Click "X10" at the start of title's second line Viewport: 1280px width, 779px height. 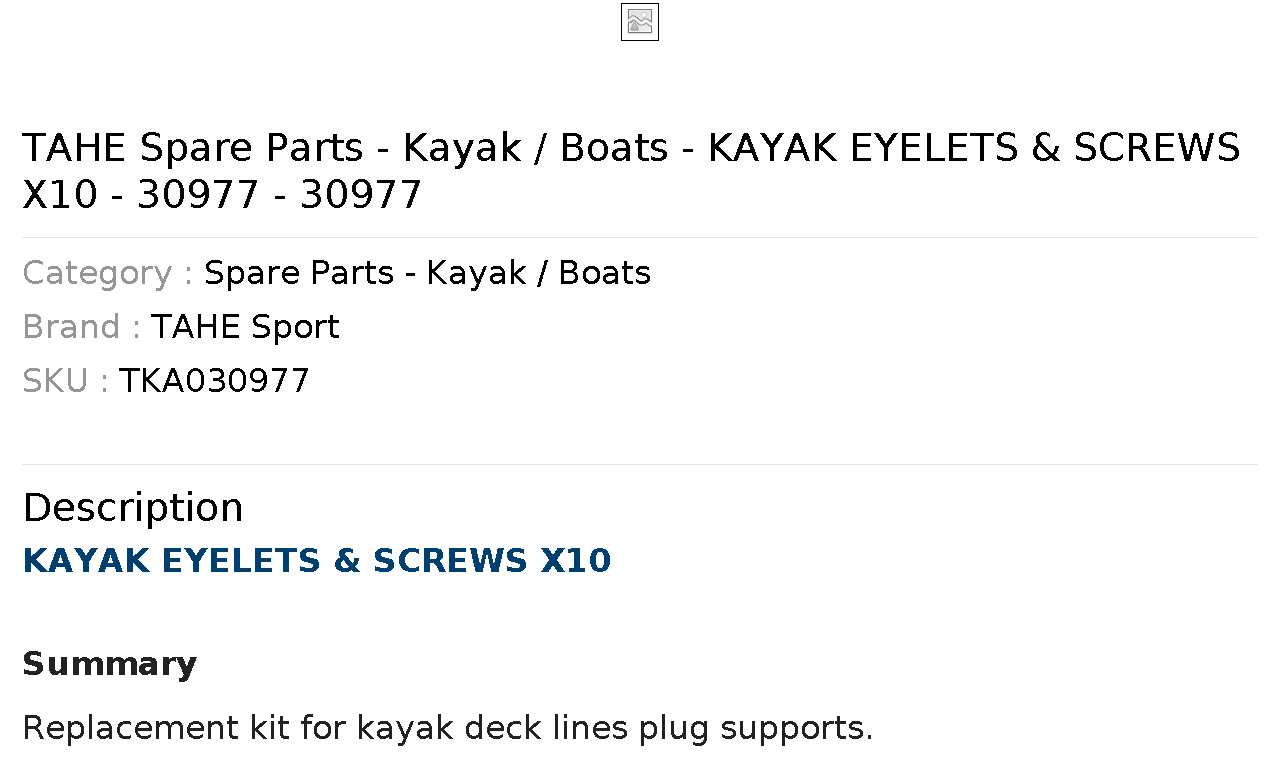click(x=60, y=195)
